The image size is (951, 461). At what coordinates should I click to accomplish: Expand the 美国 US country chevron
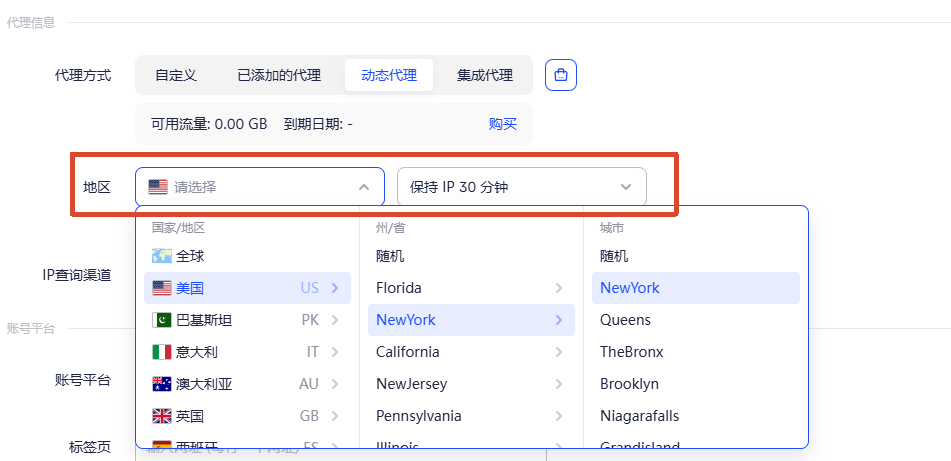335,288
